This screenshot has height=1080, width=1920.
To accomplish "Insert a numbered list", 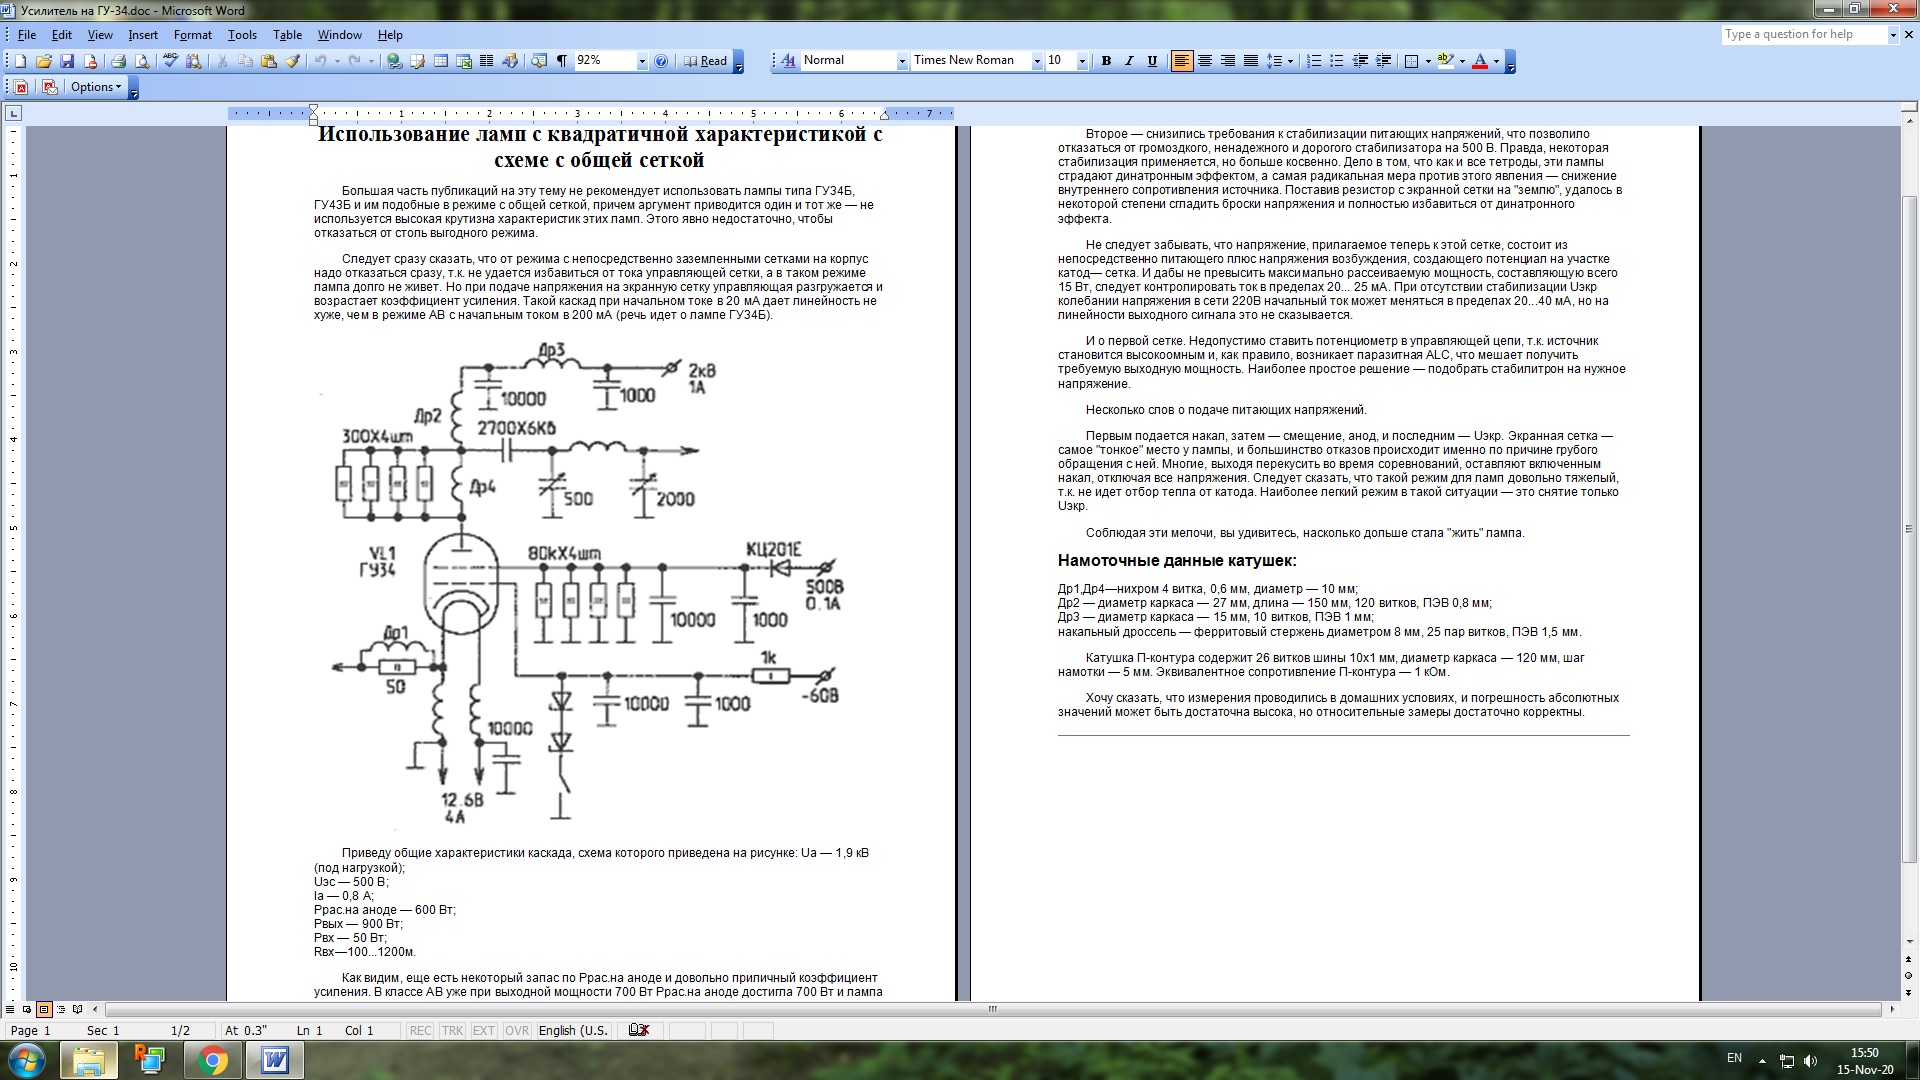I will pyautogui.click(x=1314, y=61).
